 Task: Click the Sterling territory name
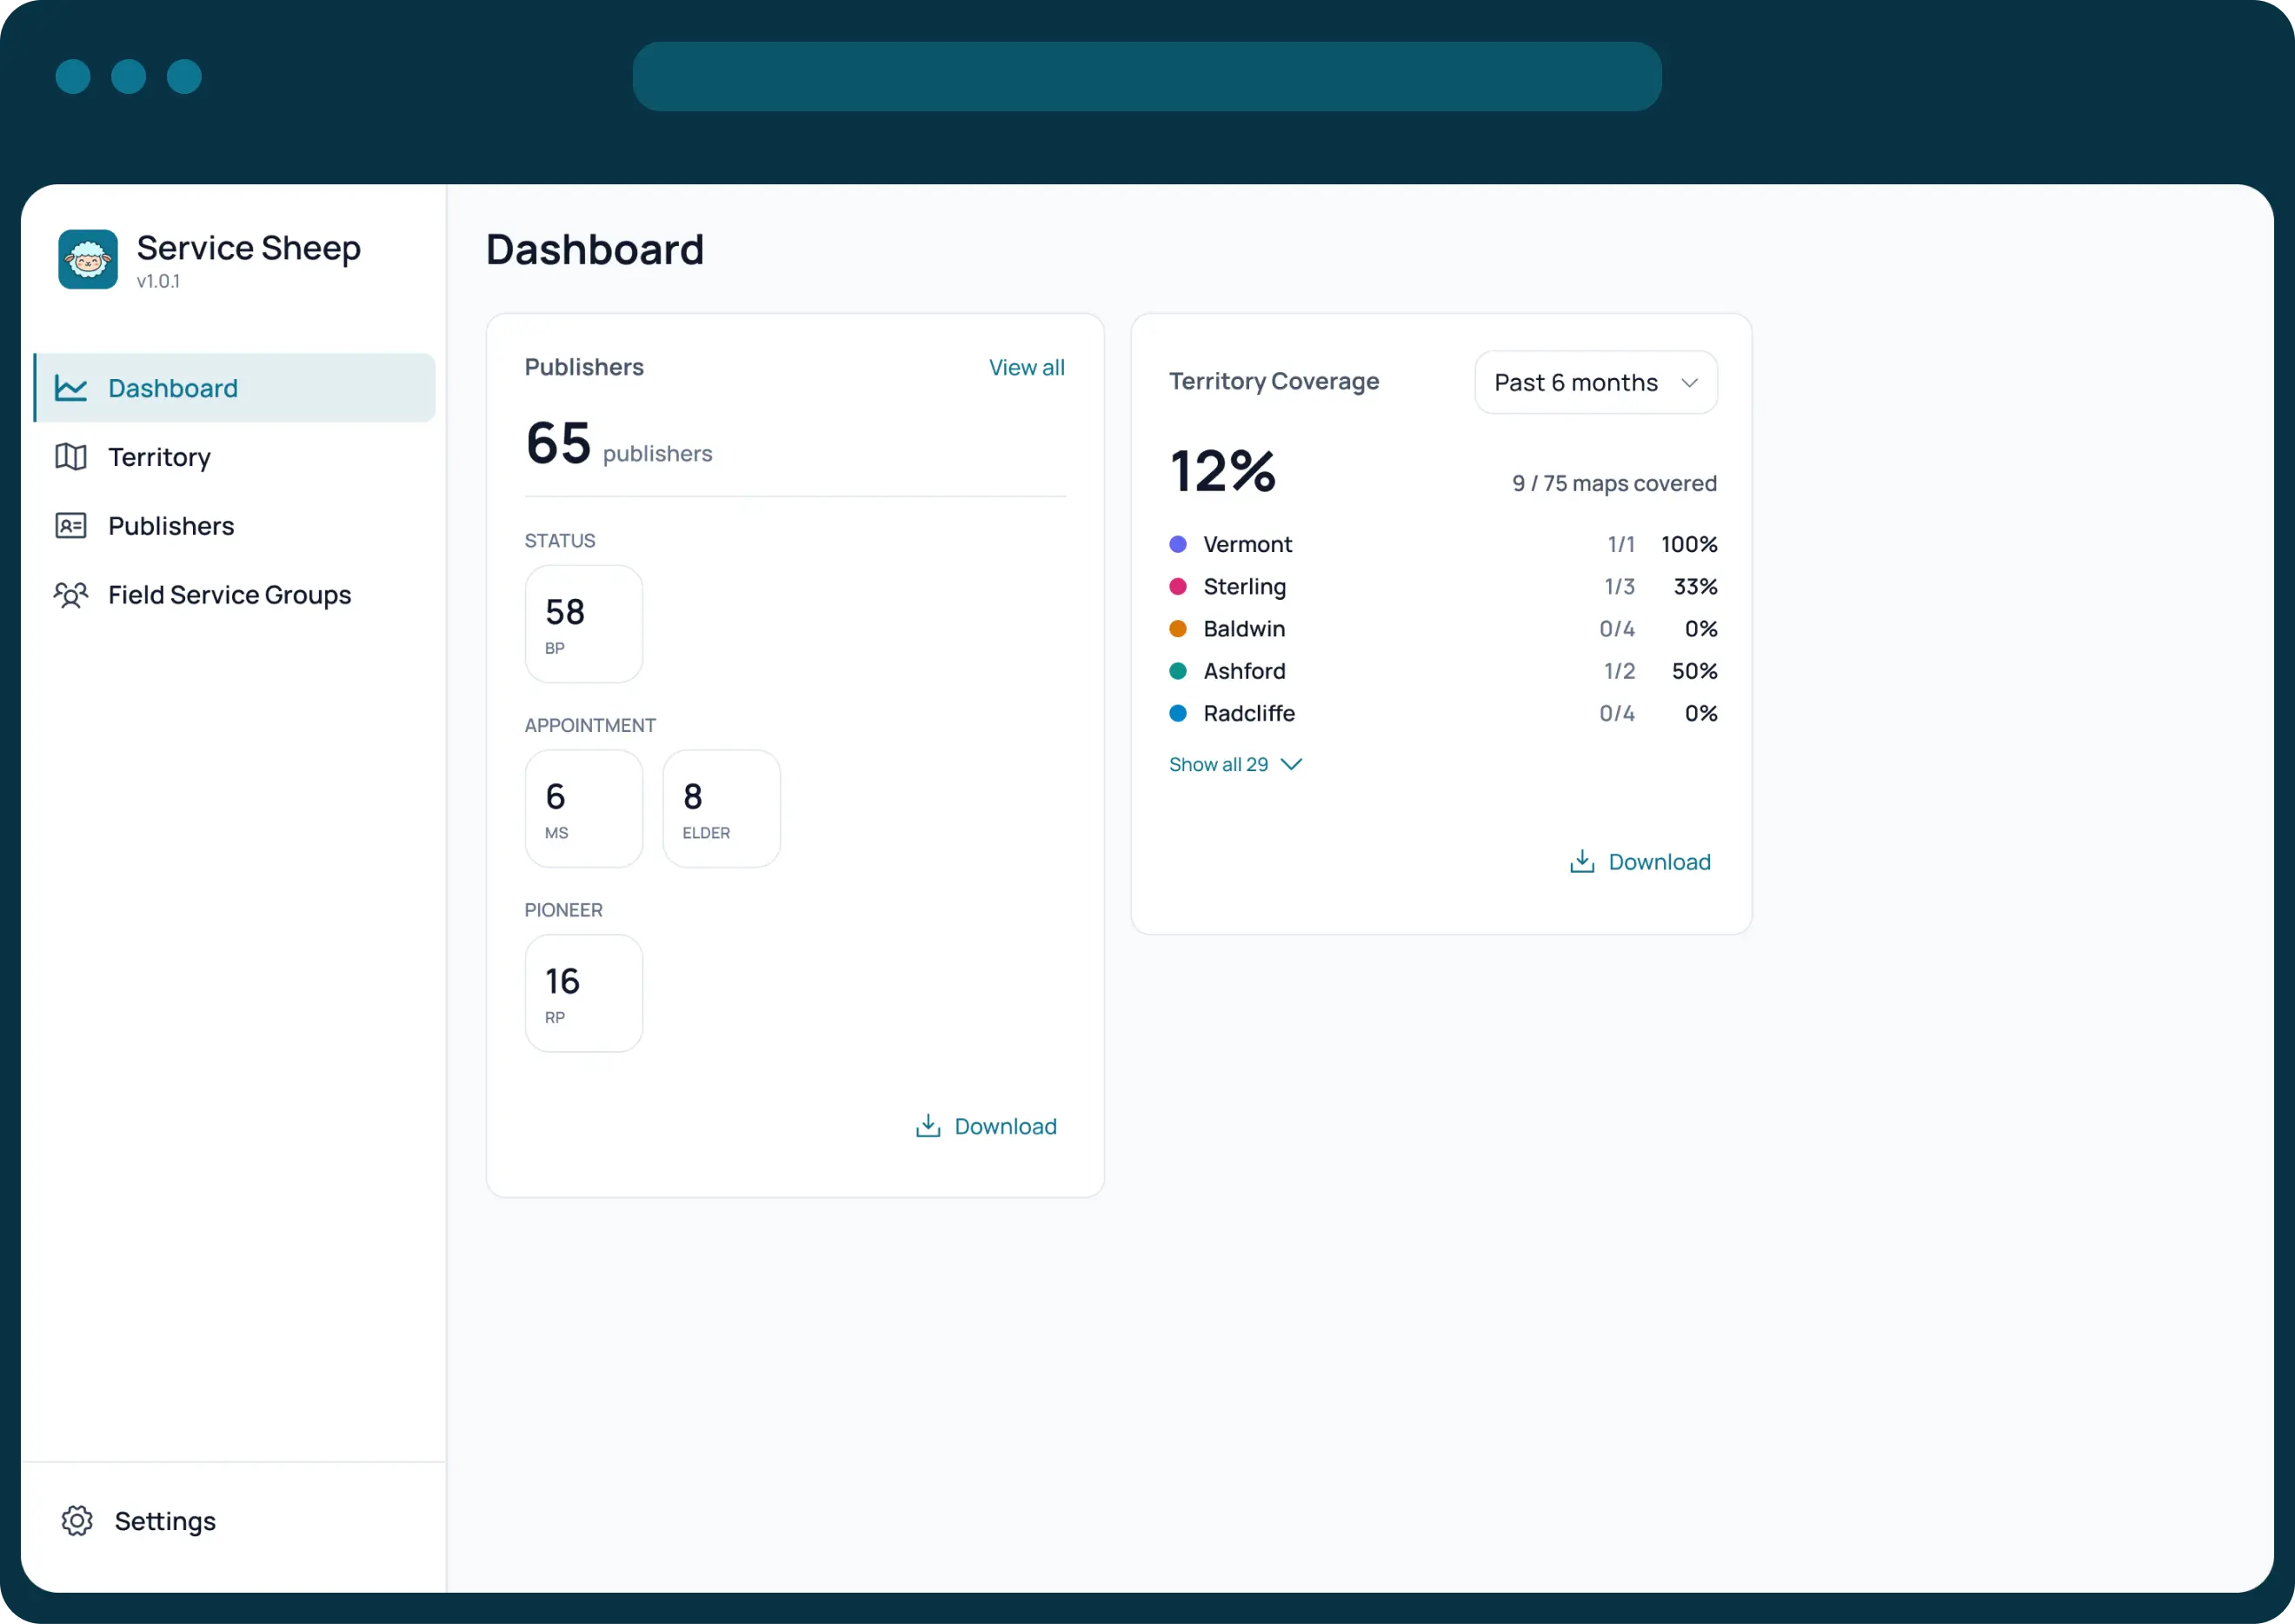click(x=1244, y=586)
